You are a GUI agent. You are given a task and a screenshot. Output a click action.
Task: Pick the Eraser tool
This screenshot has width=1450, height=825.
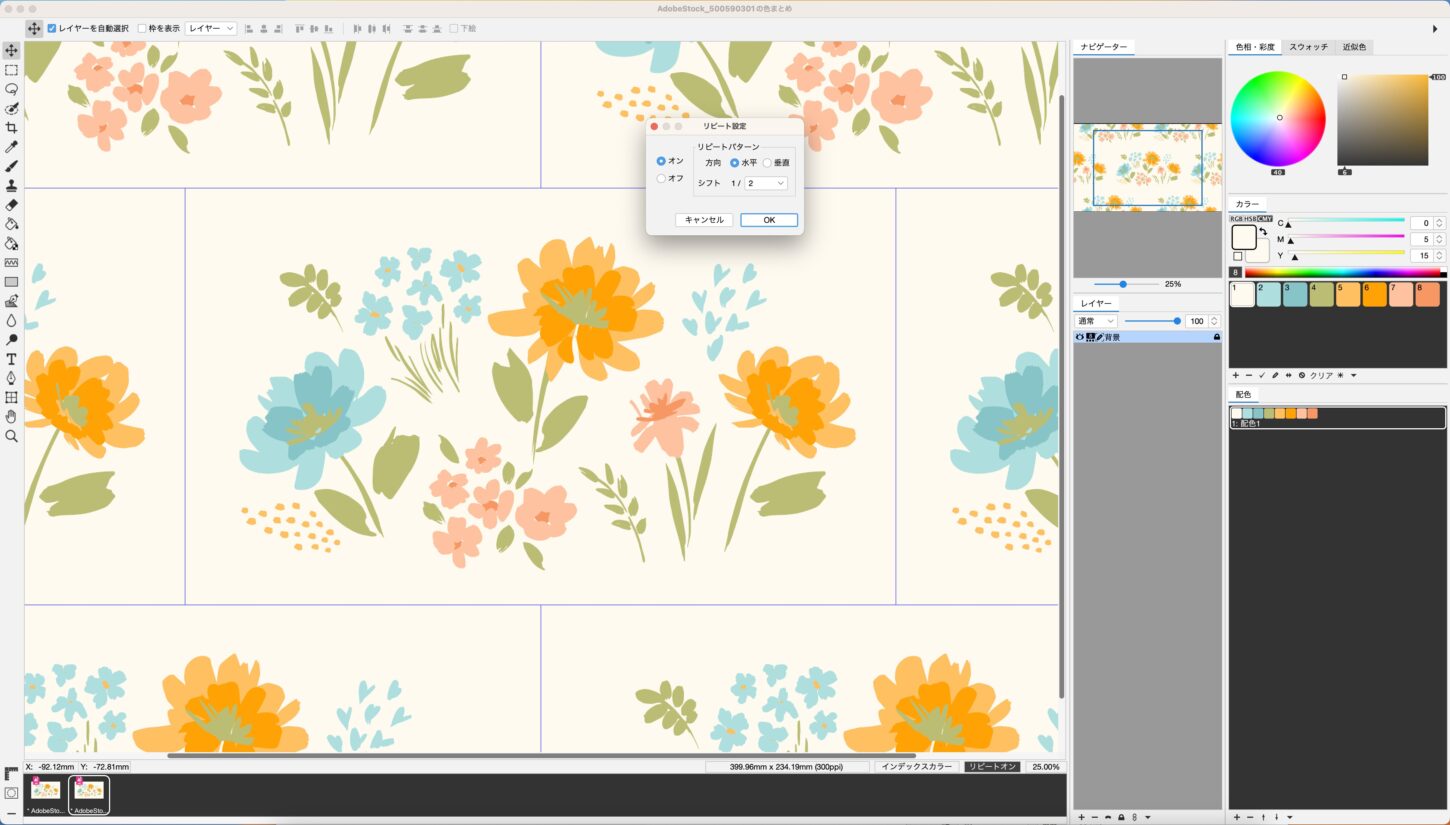pos(11,205)
